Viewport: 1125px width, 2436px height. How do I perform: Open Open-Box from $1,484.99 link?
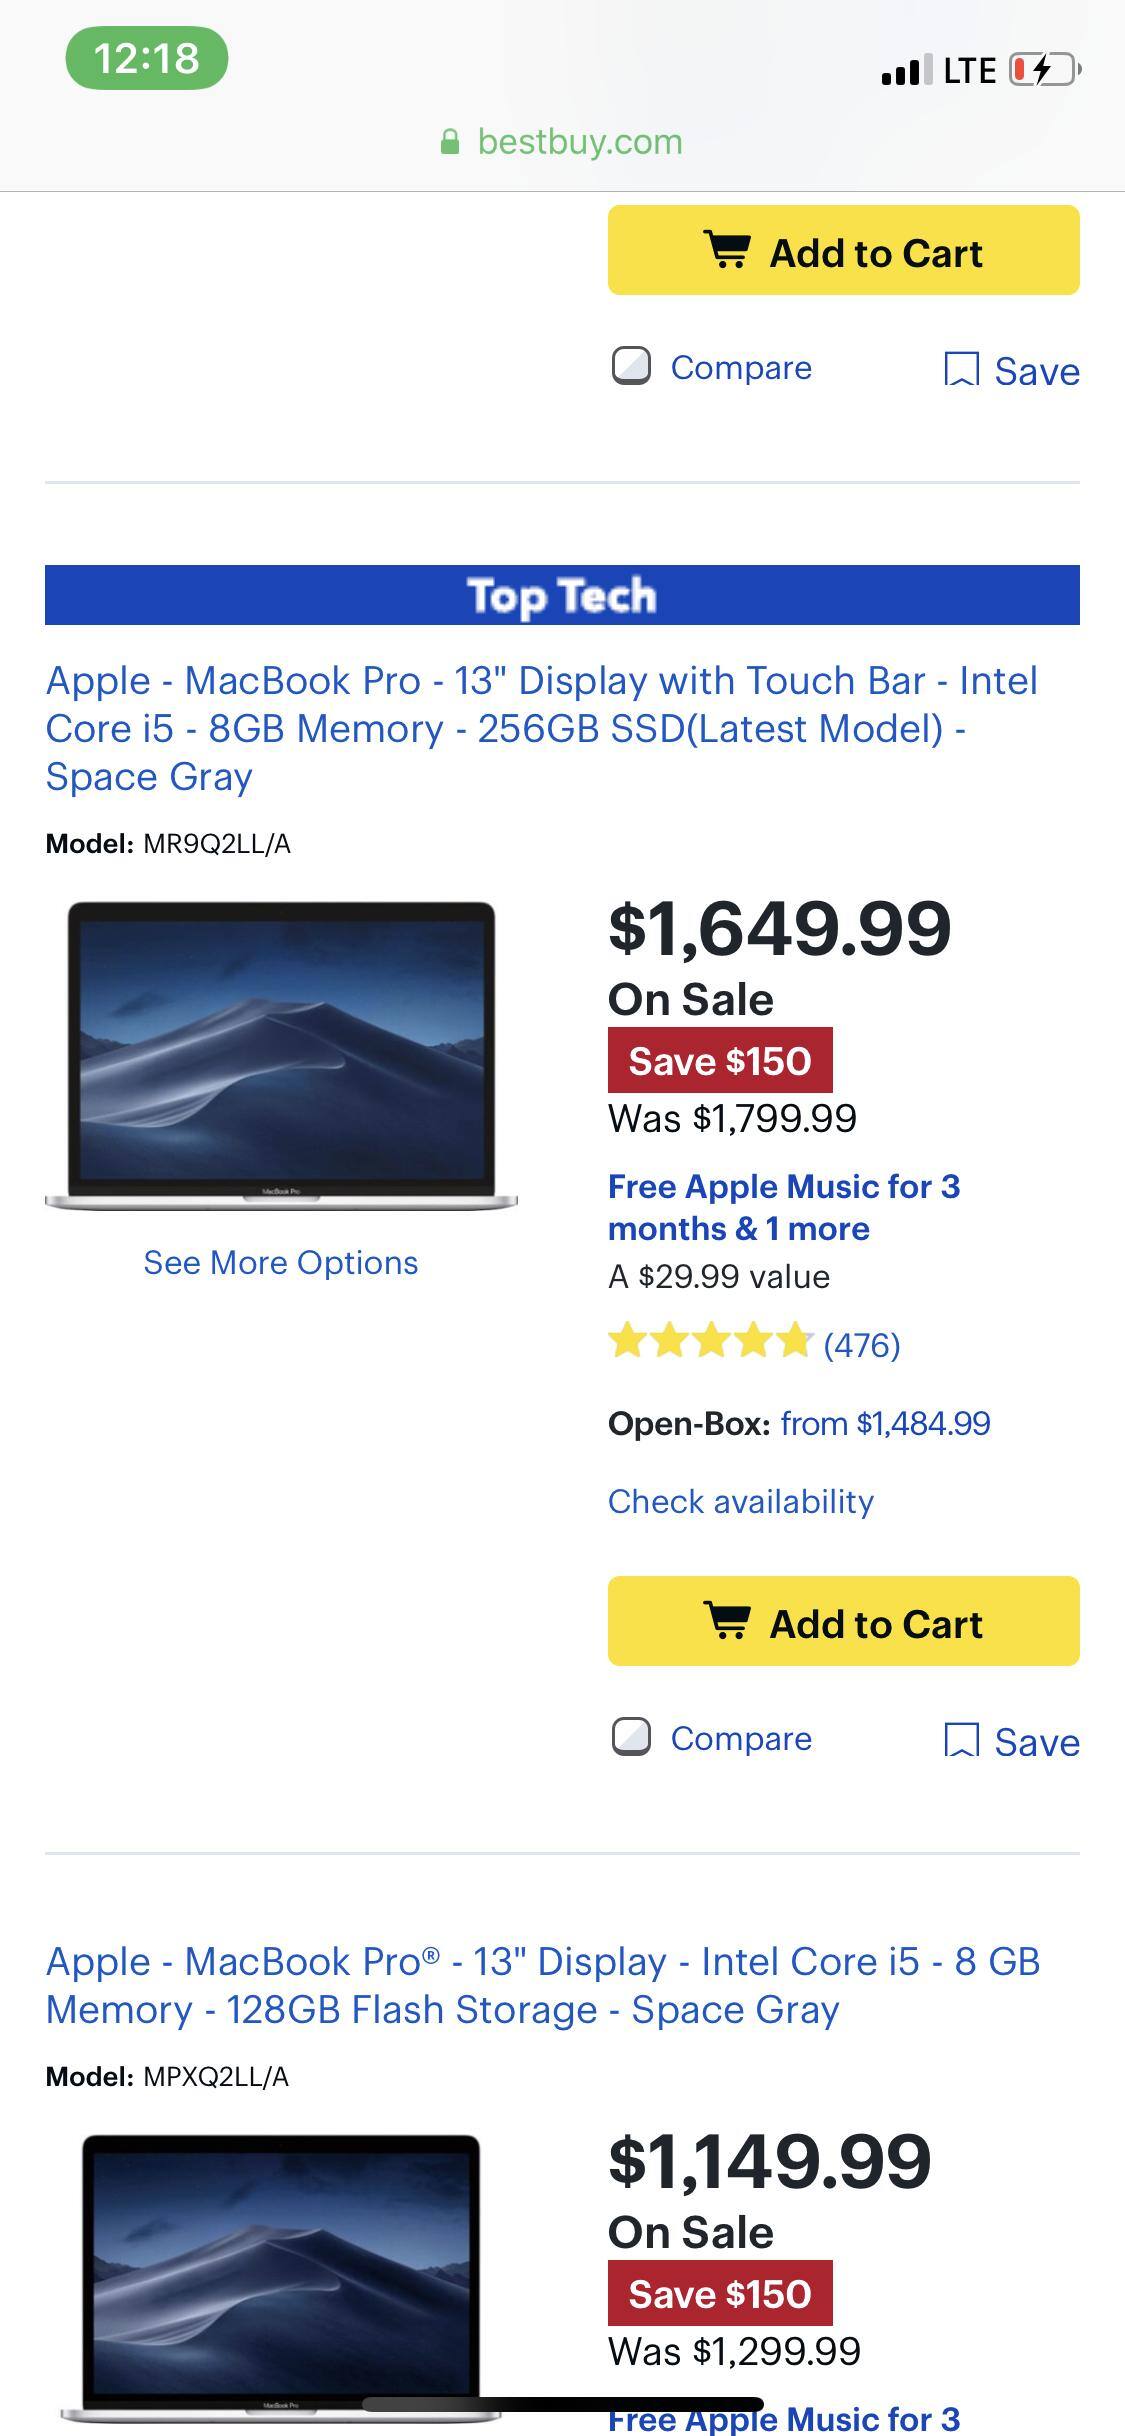885,1423
